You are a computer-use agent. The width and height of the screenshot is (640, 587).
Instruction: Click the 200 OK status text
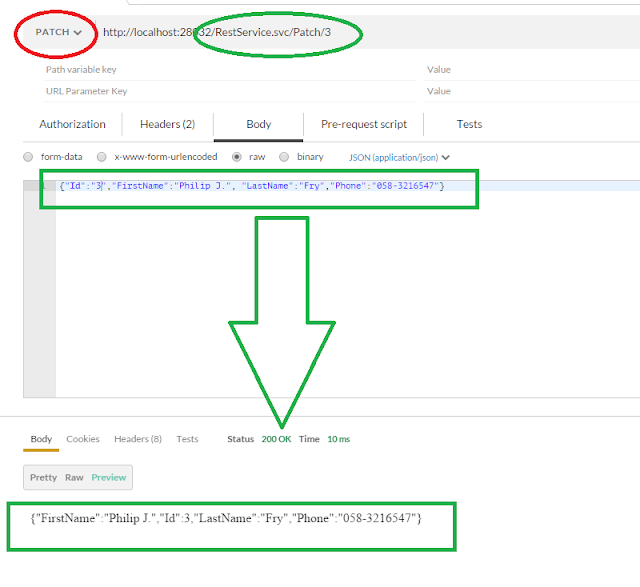click(x=276, y=439)
